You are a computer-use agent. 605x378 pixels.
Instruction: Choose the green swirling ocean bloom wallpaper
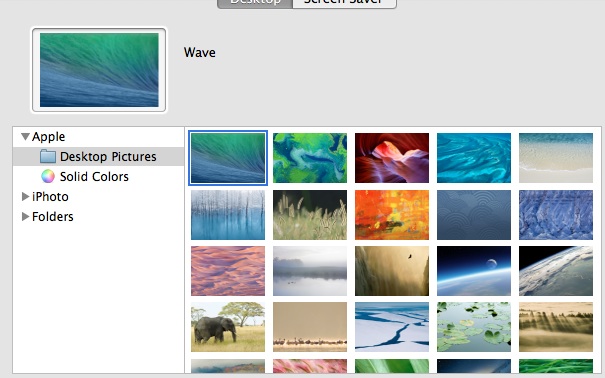coord(310,158)
